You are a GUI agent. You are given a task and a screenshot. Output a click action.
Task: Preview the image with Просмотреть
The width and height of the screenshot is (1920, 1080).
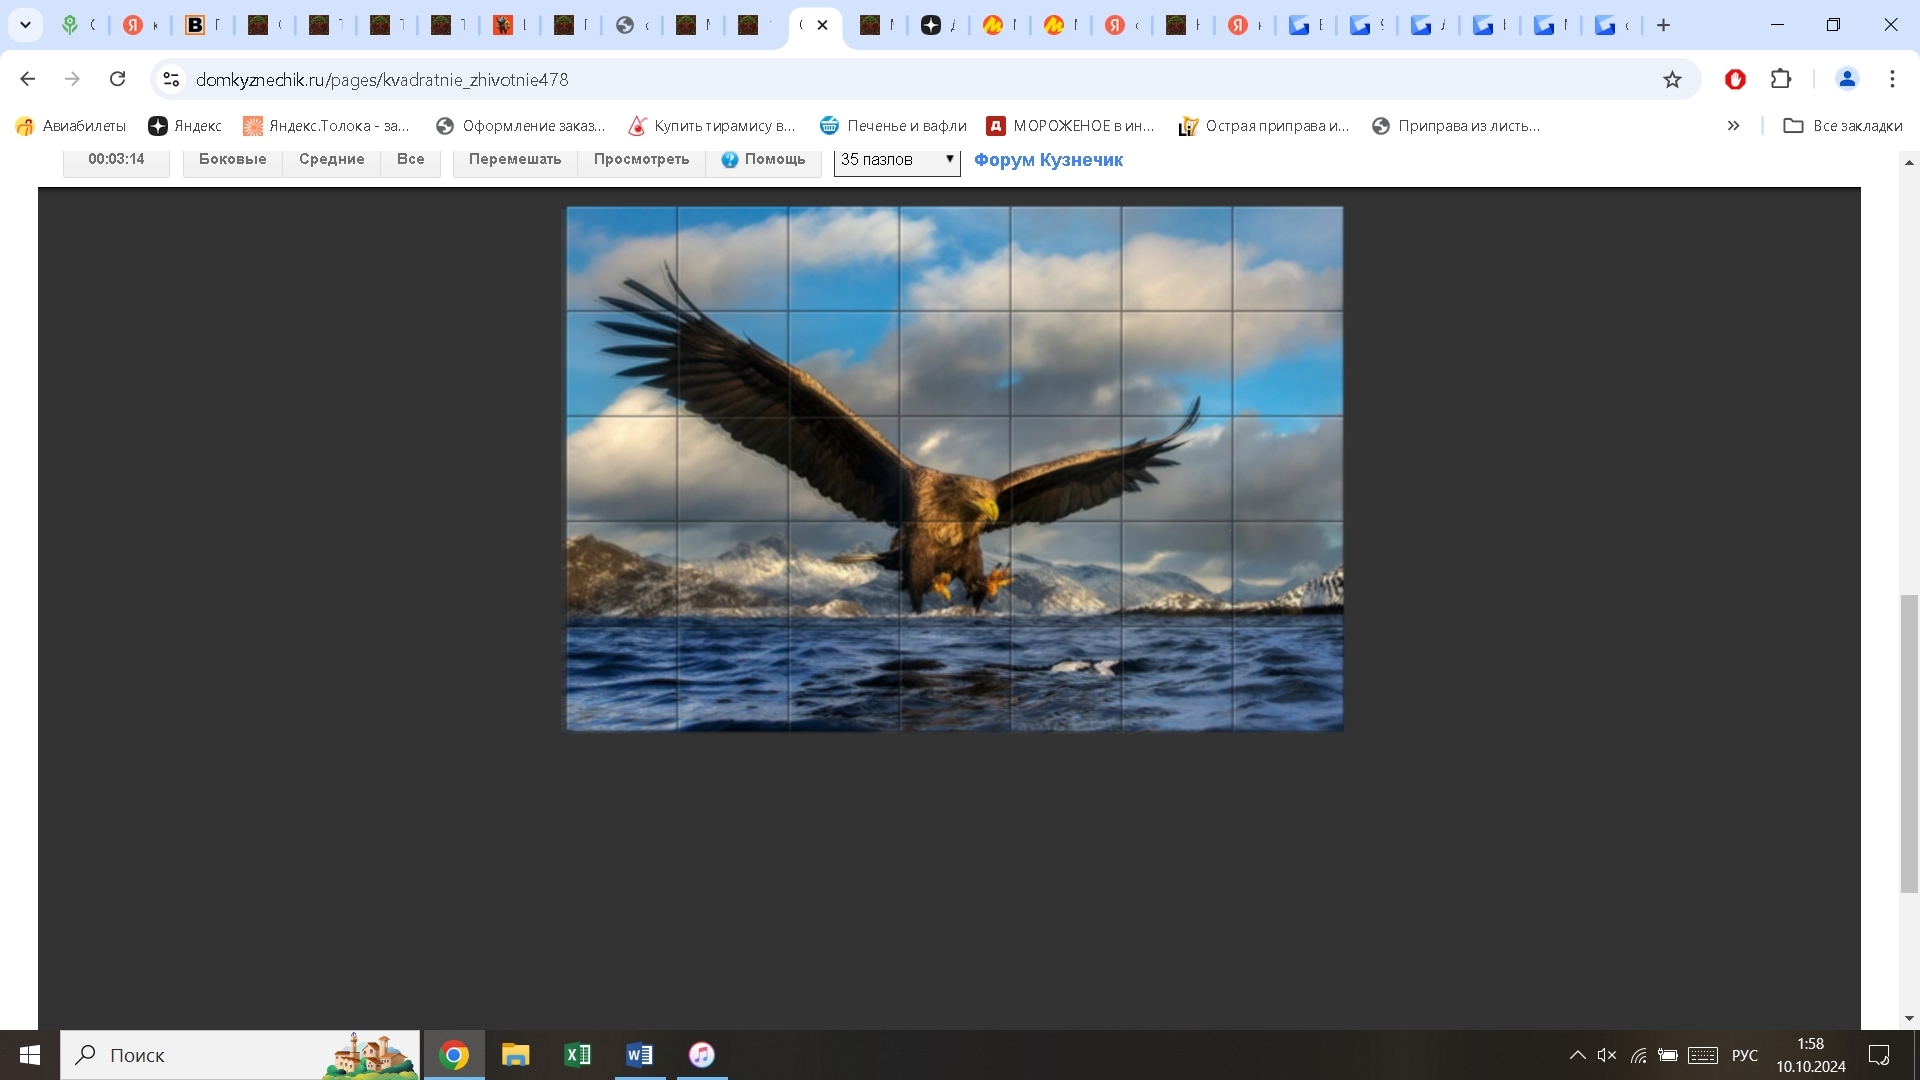pos(642,160)
